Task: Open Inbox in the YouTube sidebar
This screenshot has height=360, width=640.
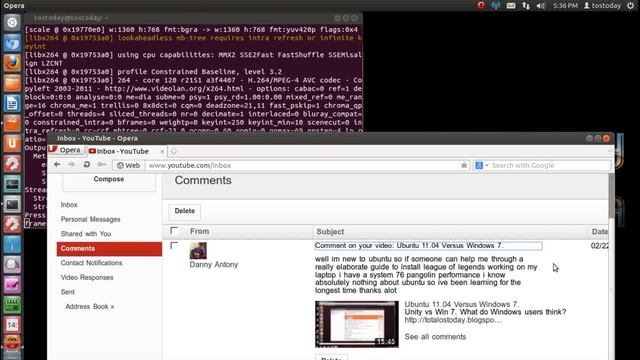Action: [69, 205]
